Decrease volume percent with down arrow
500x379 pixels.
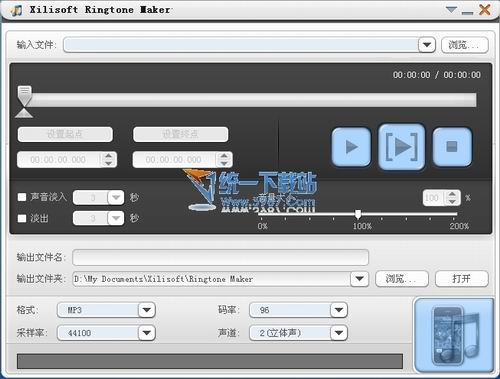tap(452, 201)
